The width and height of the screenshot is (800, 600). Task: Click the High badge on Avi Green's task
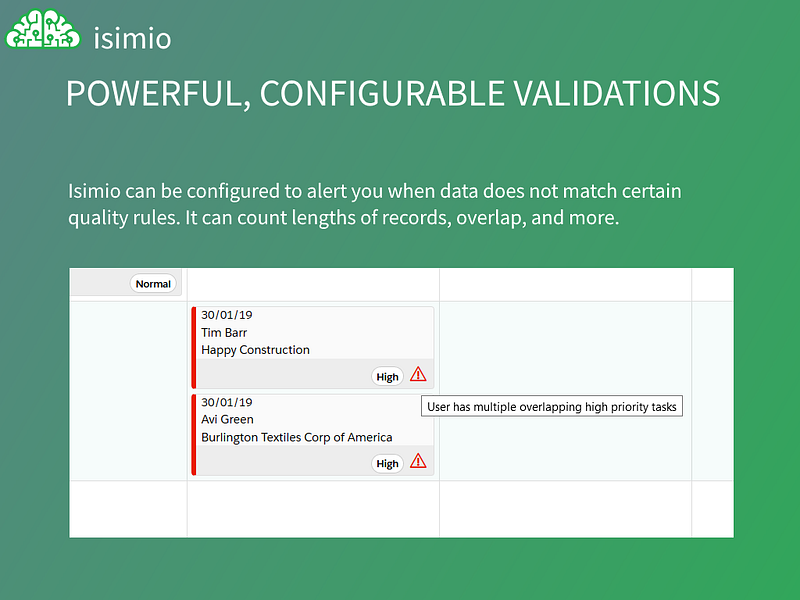click(387, 464)
